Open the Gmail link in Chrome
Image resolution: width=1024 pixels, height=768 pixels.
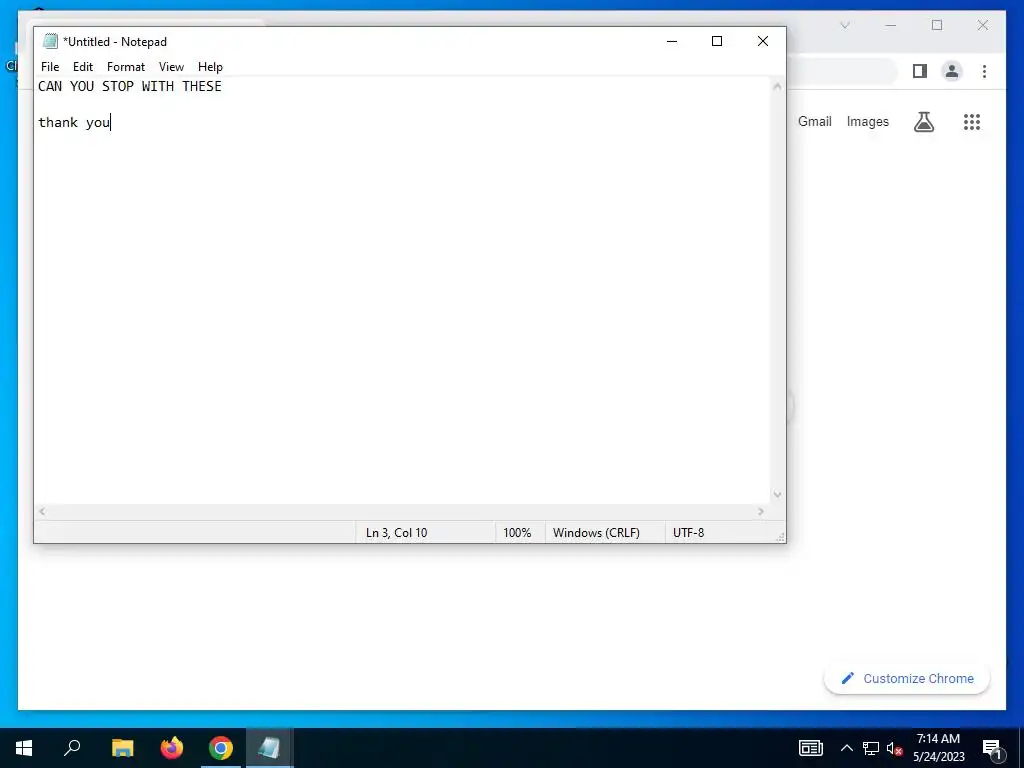pos(814,121)
